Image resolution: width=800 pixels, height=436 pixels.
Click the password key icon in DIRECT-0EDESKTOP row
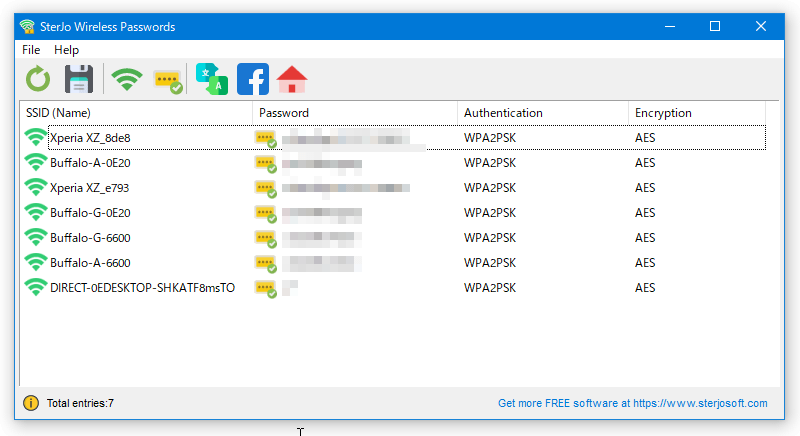pyautogui.click(x=266, y=289)
